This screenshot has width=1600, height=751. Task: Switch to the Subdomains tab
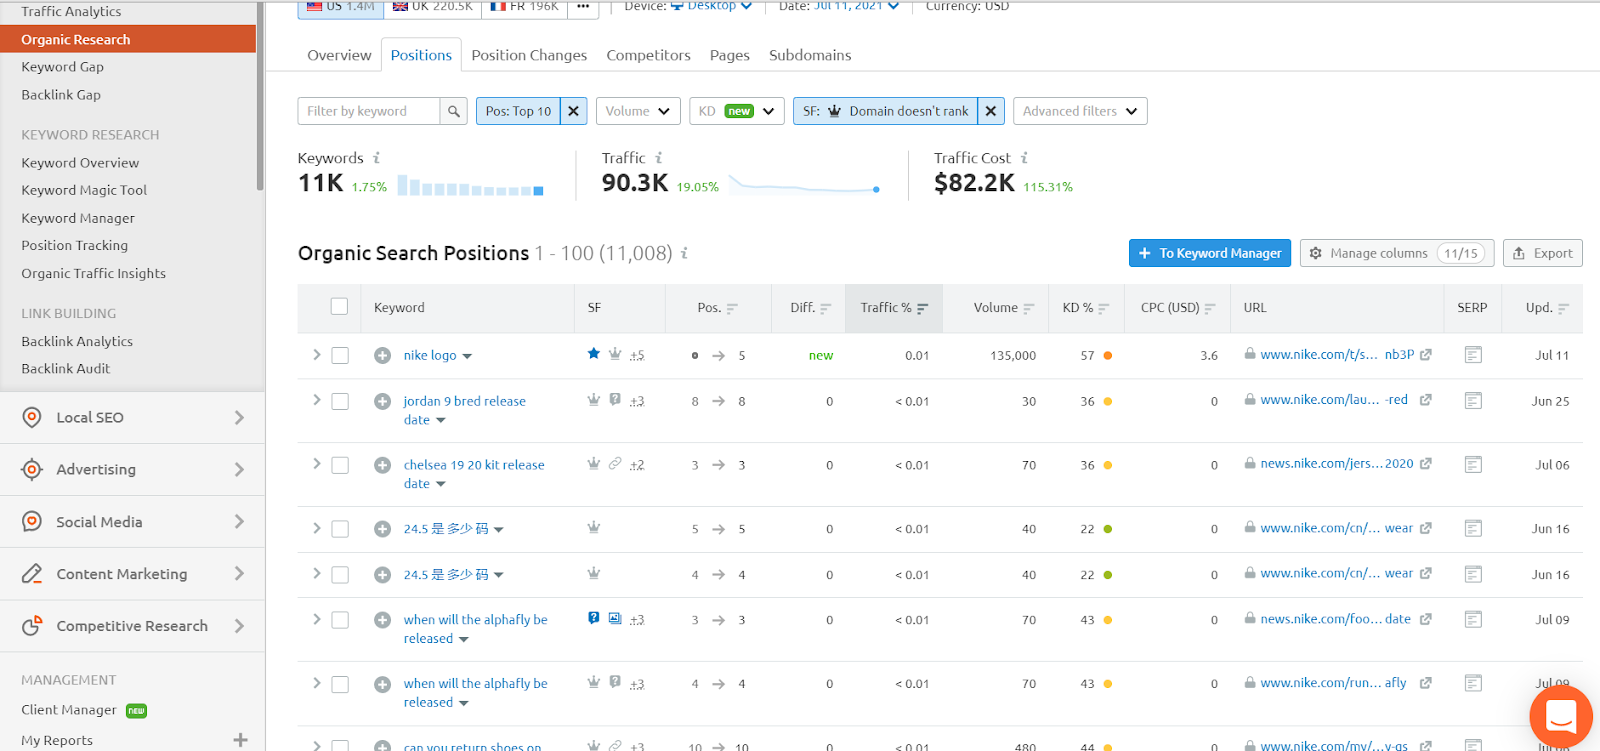[810, 55]
